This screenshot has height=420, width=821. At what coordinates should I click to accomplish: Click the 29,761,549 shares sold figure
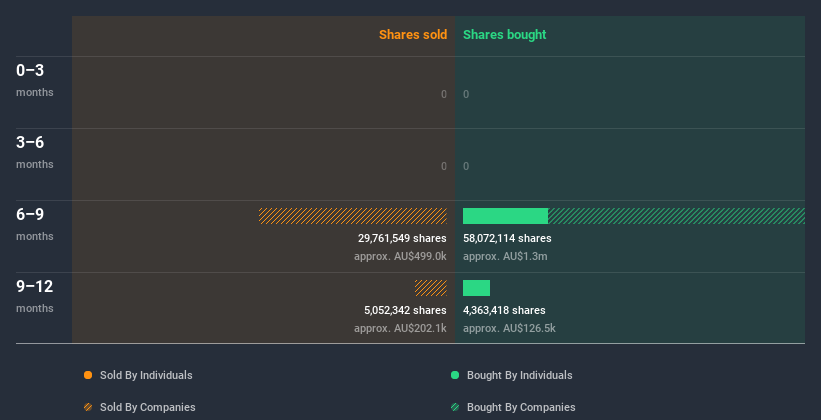click(x=402, y=238)
